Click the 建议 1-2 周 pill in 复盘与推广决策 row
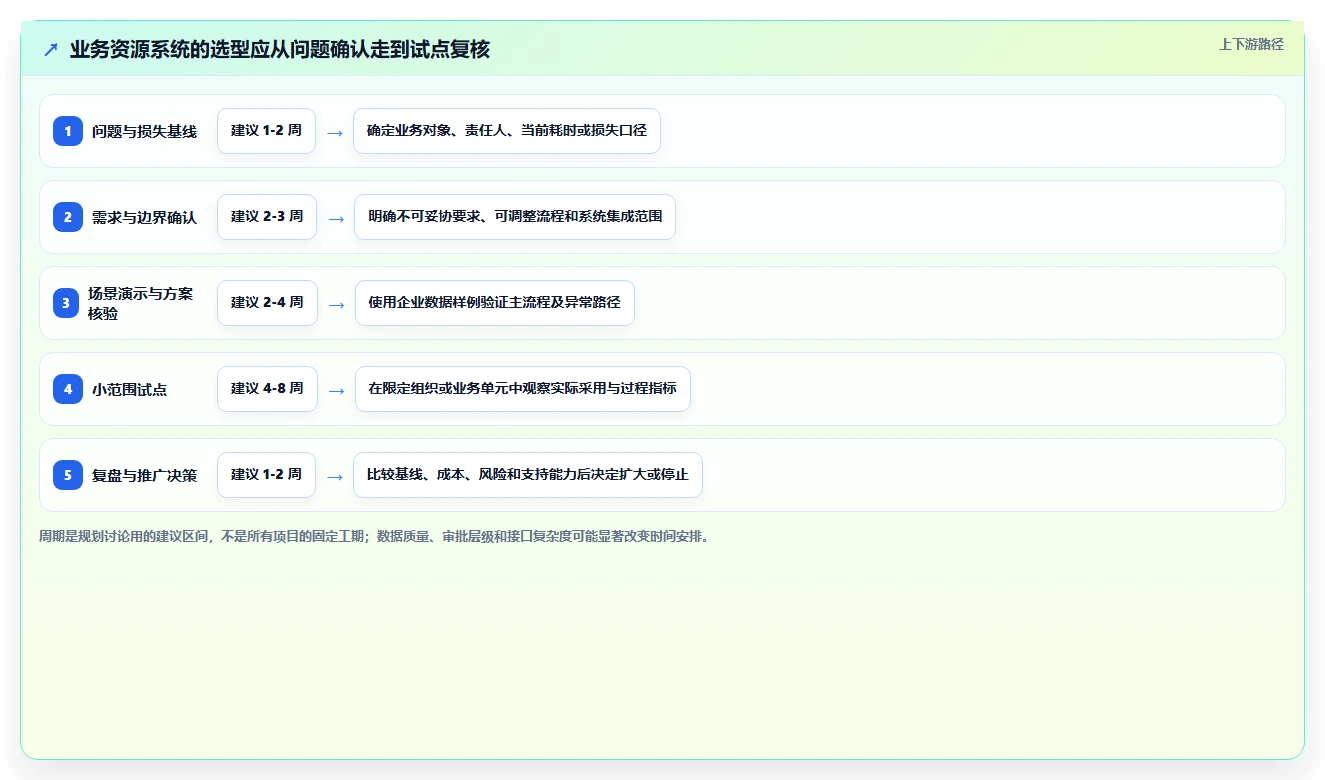This screenshot has width=1325, height=780. click(266, 475)
